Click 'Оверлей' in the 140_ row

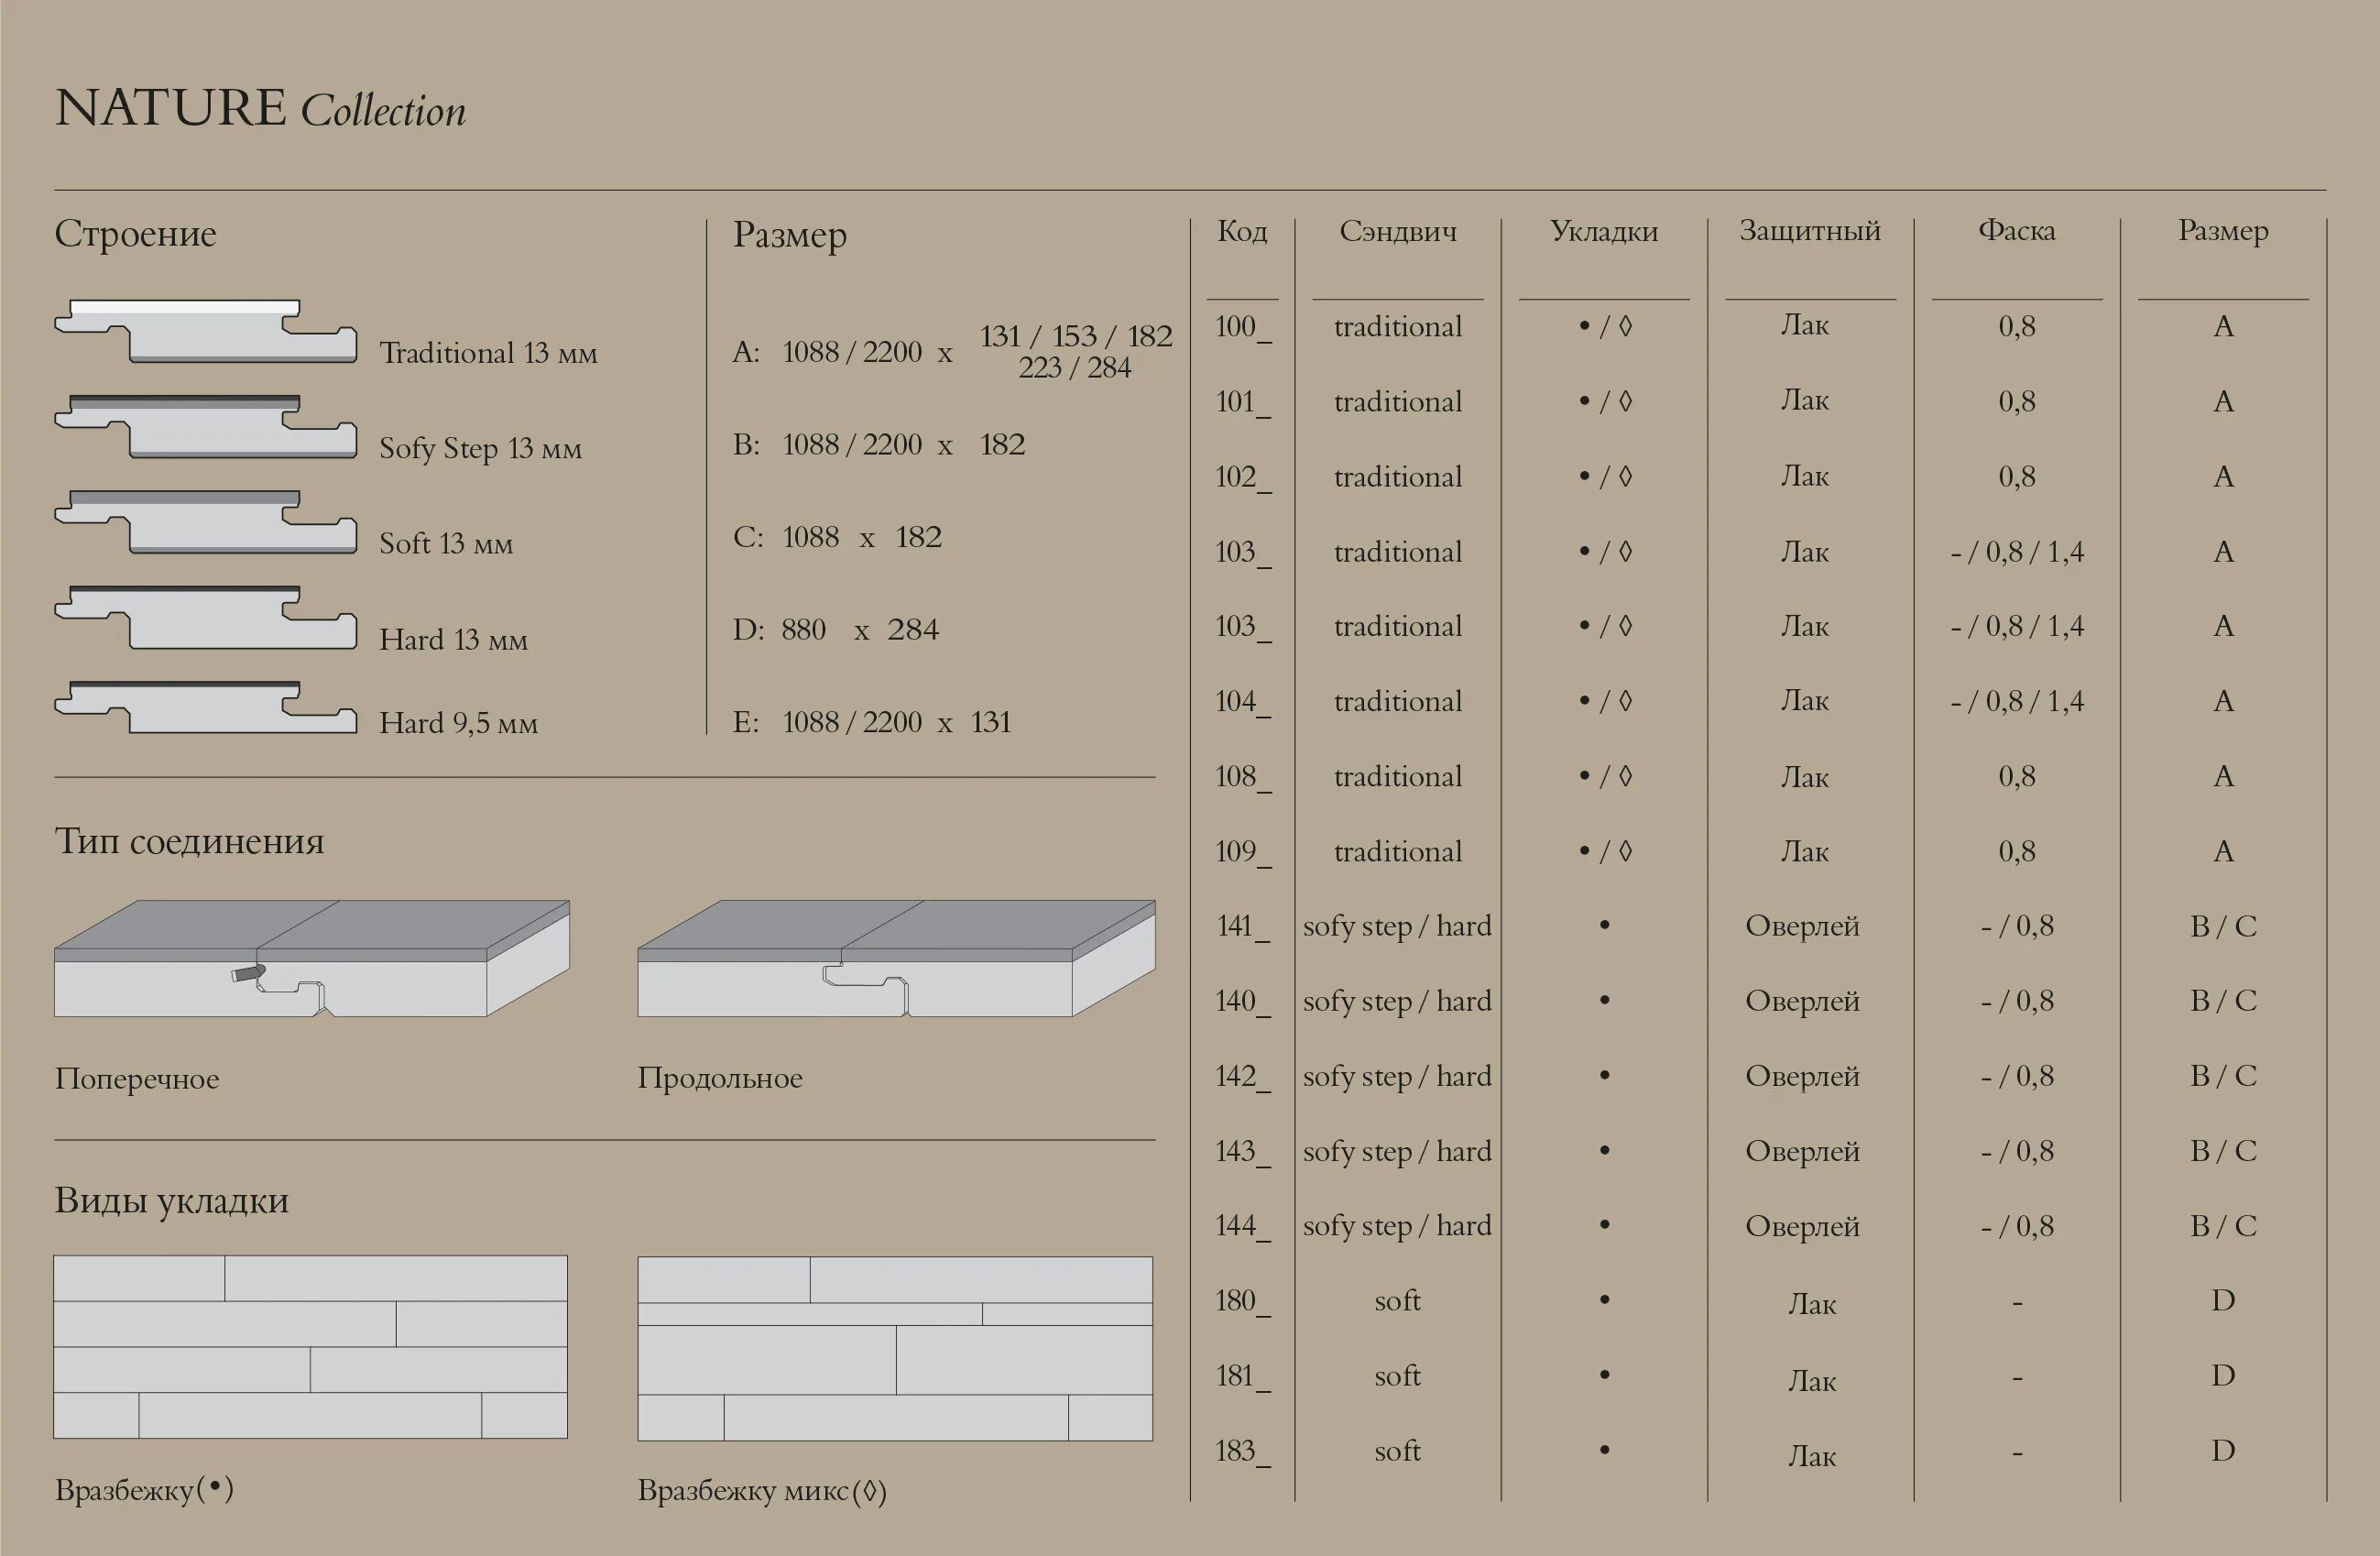click(1803, 1002)
